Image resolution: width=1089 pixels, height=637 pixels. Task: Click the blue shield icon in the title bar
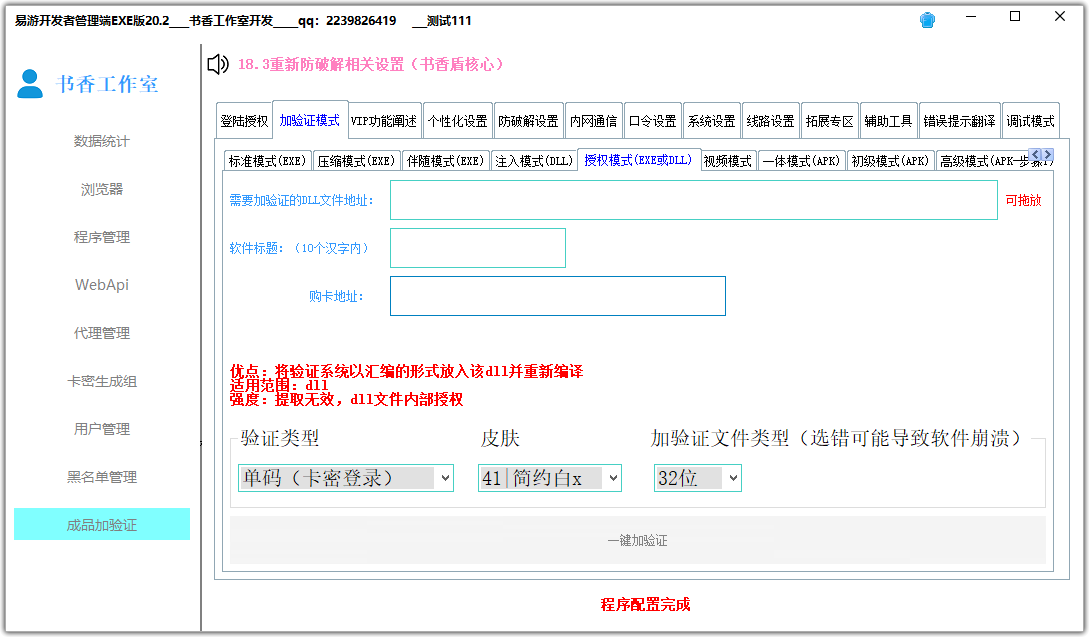(926, 18)
